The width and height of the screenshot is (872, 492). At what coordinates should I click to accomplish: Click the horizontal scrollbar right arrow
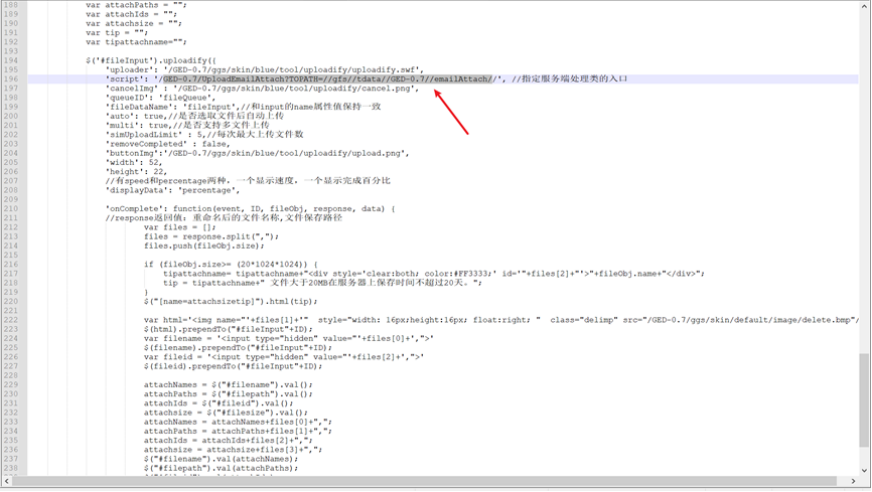pyautogui.click(x=853, y=481)
